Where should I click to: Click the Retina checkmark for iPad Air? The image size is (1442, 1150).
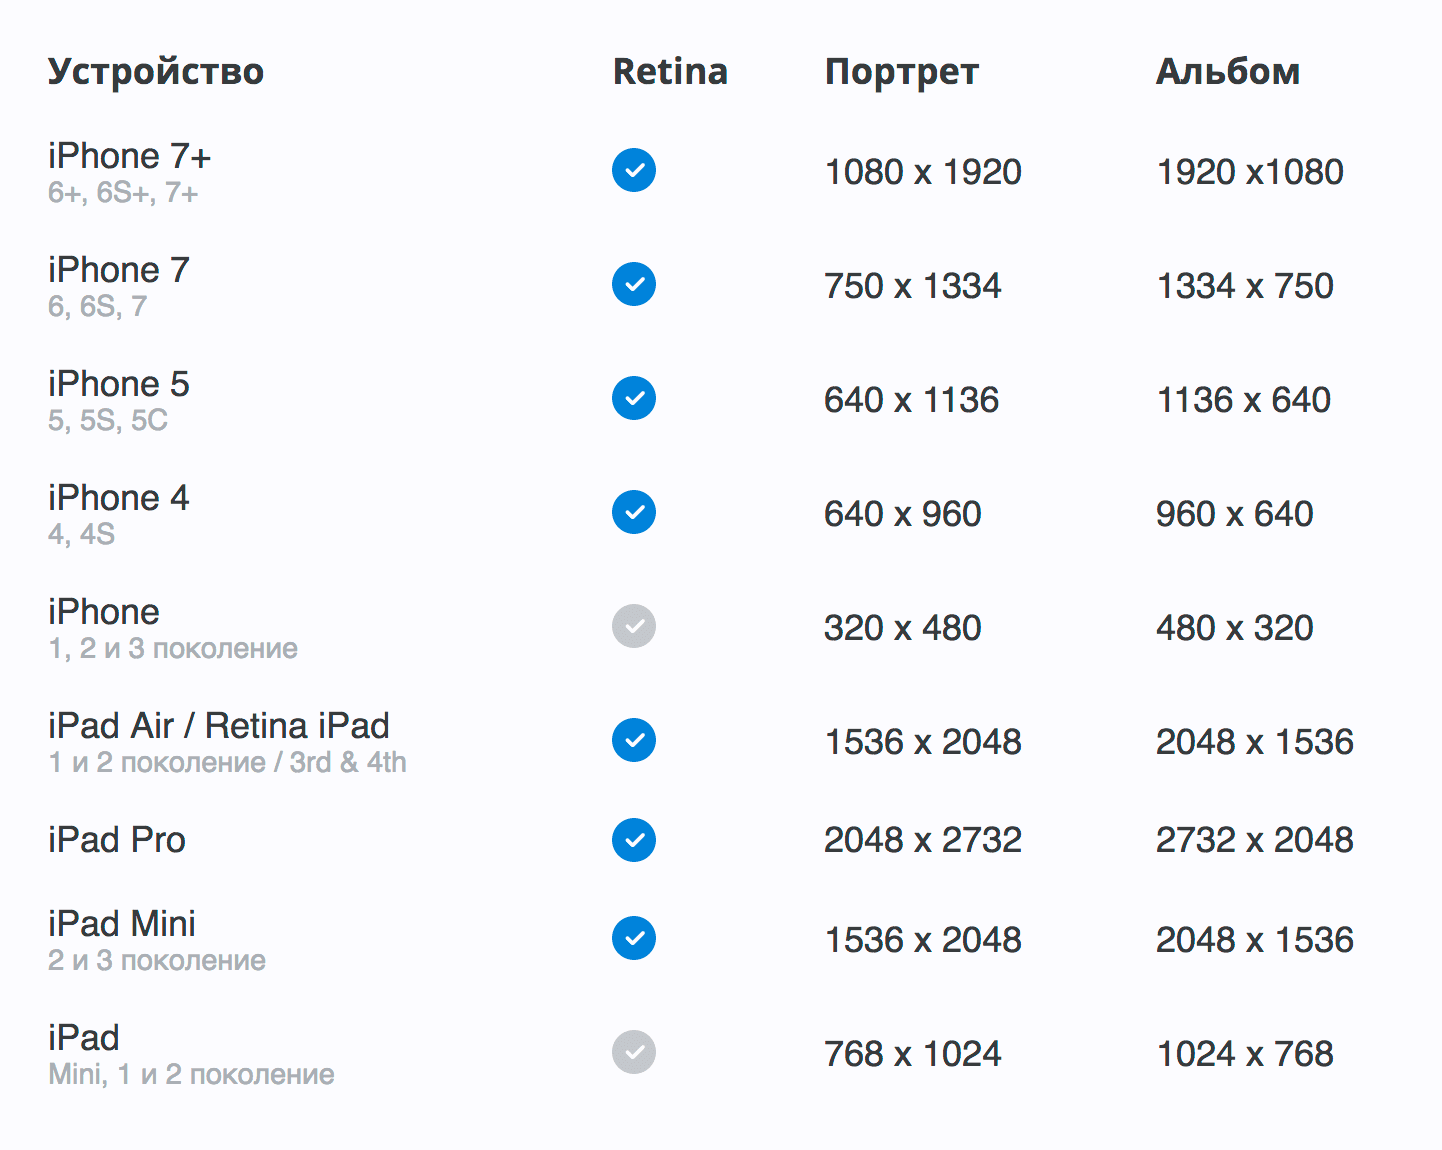[x=634, y=740]
